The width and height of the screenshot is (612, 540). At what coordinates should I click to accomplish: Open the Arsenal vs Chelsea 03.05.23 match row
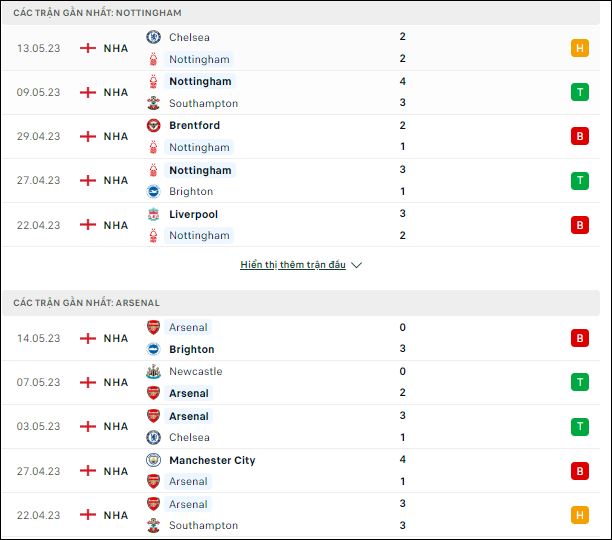[x=301, y=426]
